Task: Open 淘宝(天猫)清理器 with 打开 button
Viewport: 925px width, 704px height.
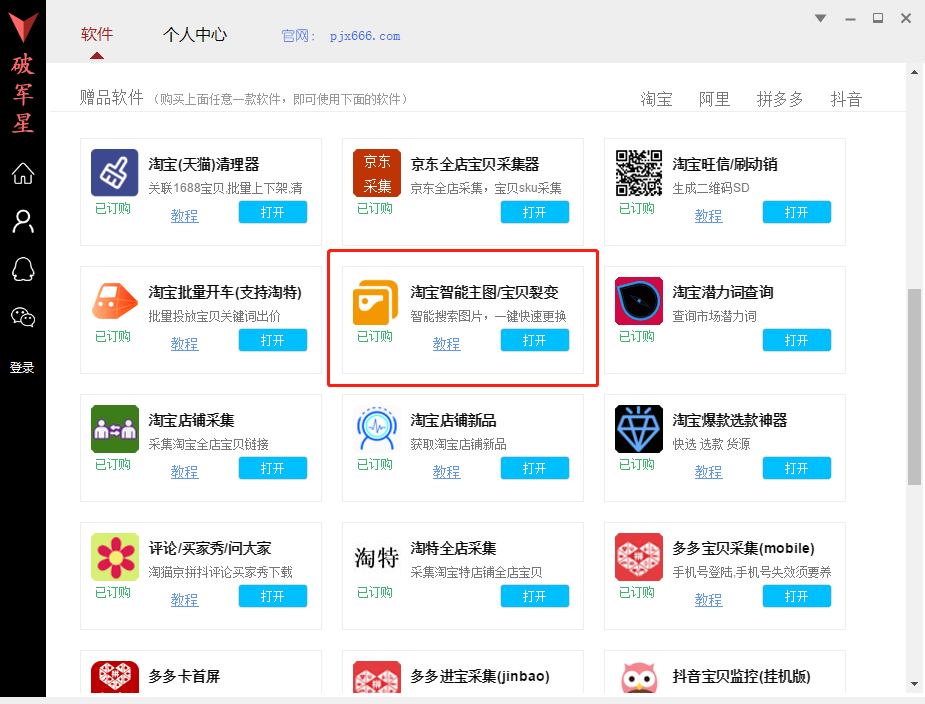Action: (273, 212)
